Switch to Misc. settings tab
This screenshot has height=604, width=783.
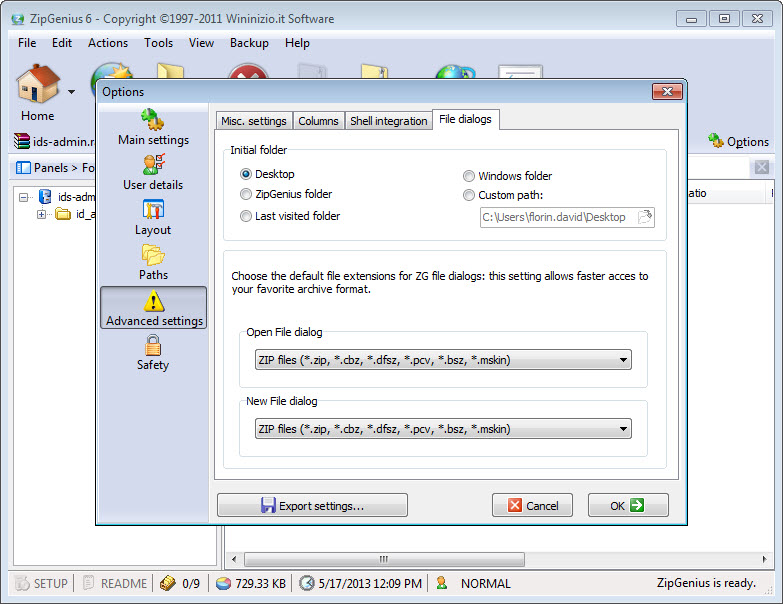point(254,121)
